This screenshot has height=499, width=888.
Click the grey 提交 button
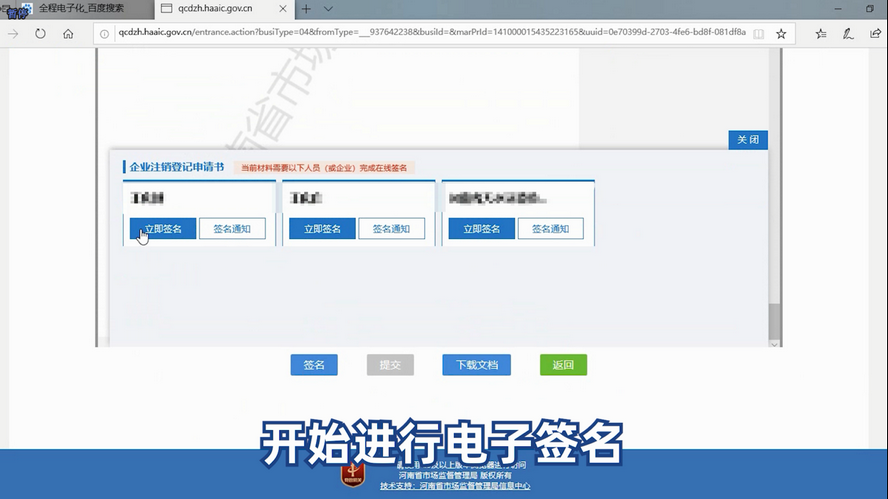[390, 365]
